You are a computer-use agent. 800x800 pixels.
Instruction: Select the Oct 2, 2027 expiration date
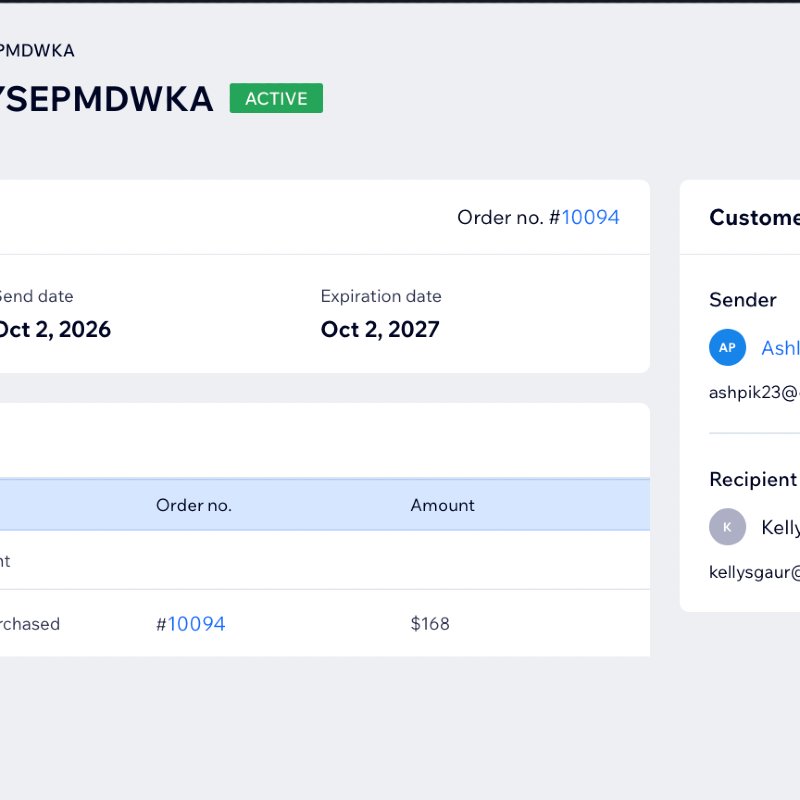tap(380, 330)
